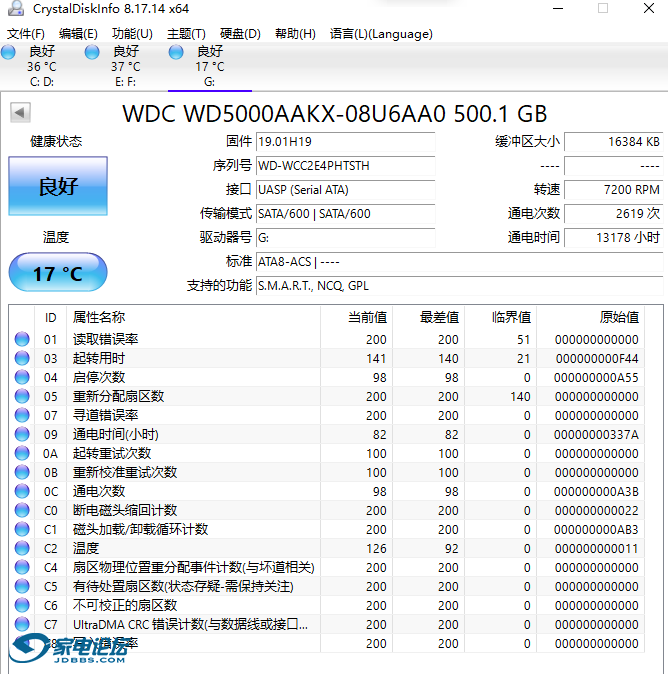Click disk title WDC WD5000AAKX-08U6AA0 500.1 GB

coord(334,114)
